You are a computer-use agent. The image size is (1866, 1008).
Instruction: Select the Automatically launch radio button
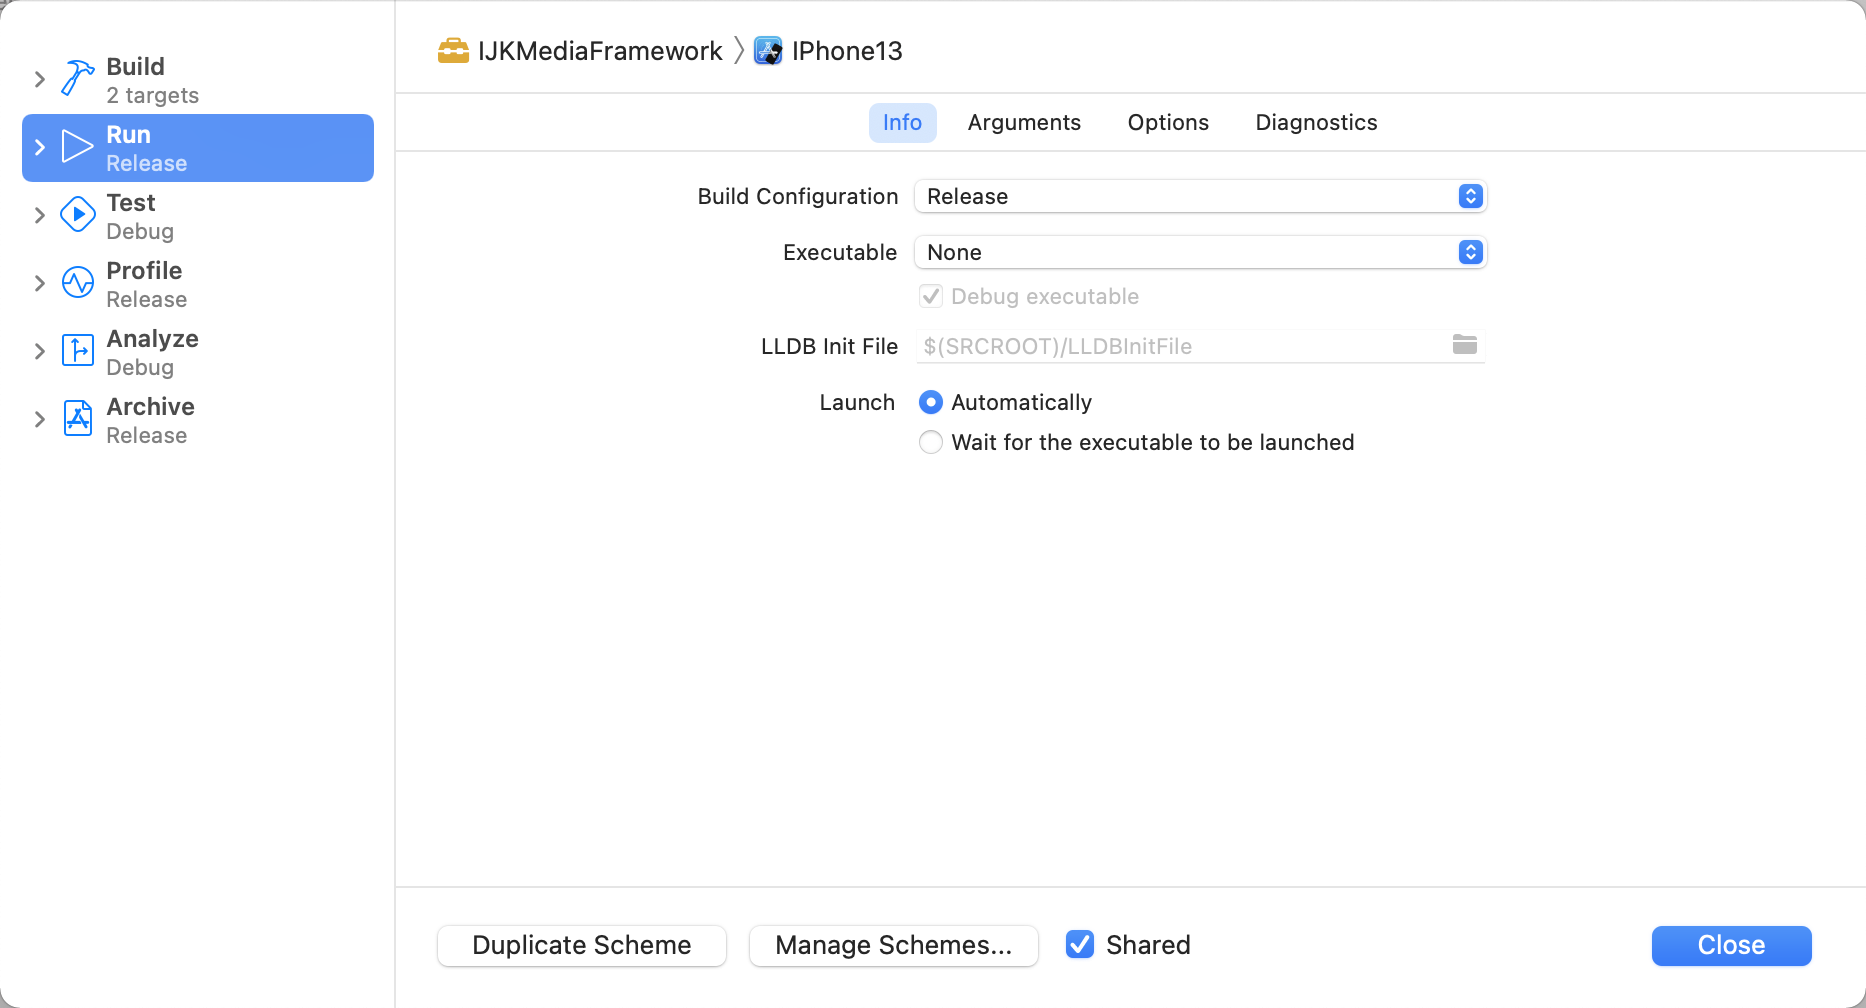[930, 402]
